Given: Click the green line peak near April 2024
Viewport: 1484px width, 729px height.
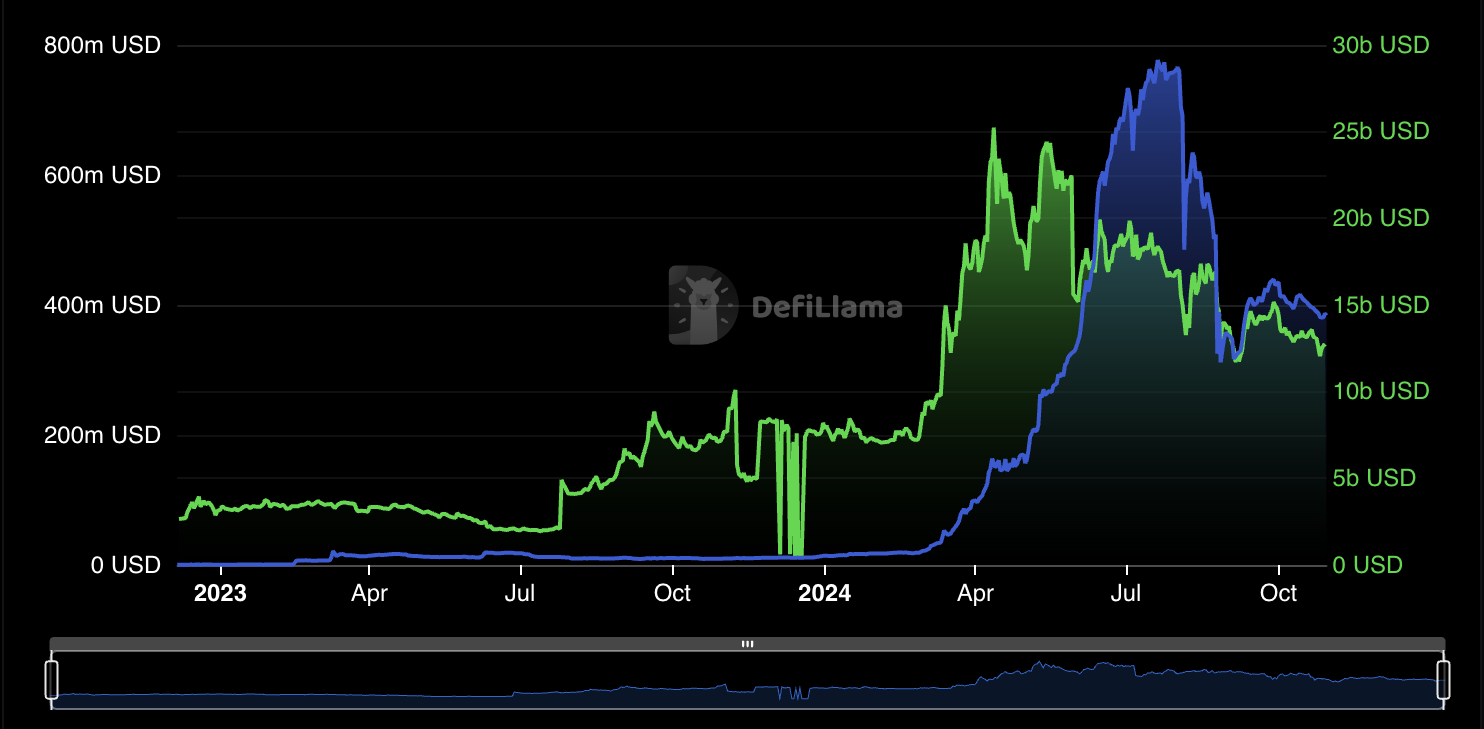Looking at the screenshot, I should [x=993, y=129].
